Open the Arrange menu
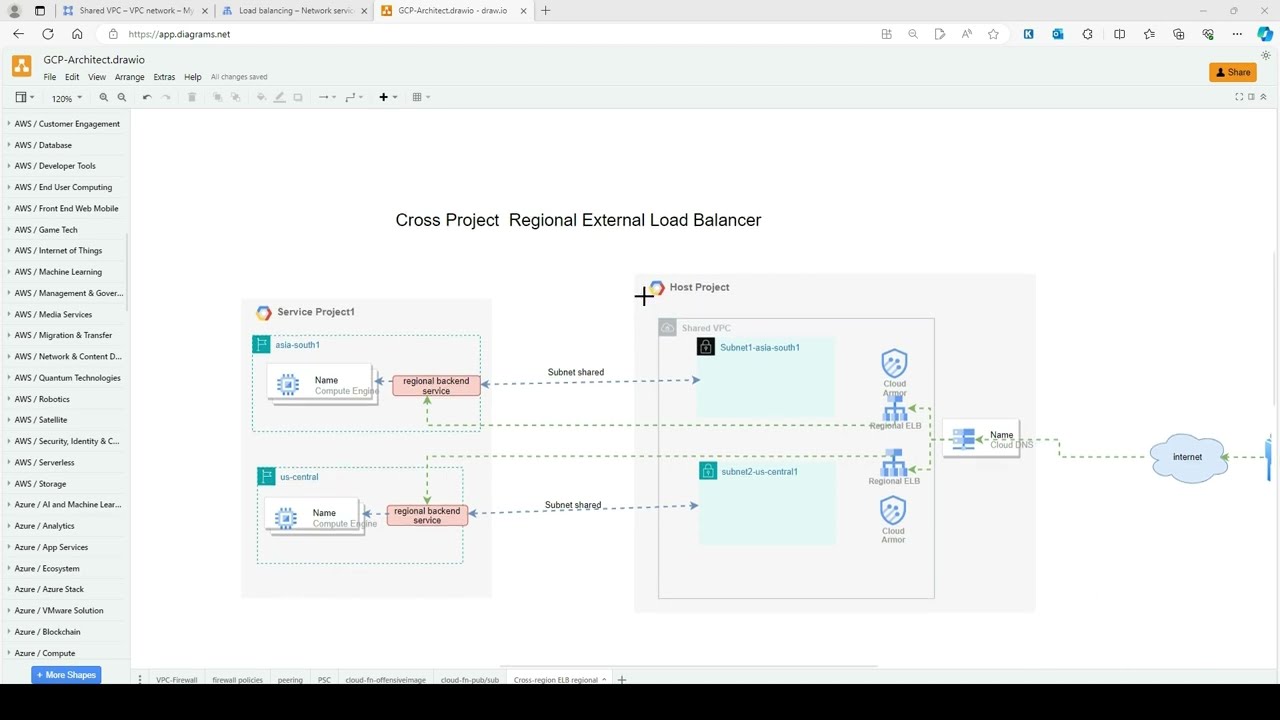 (129, 77)
